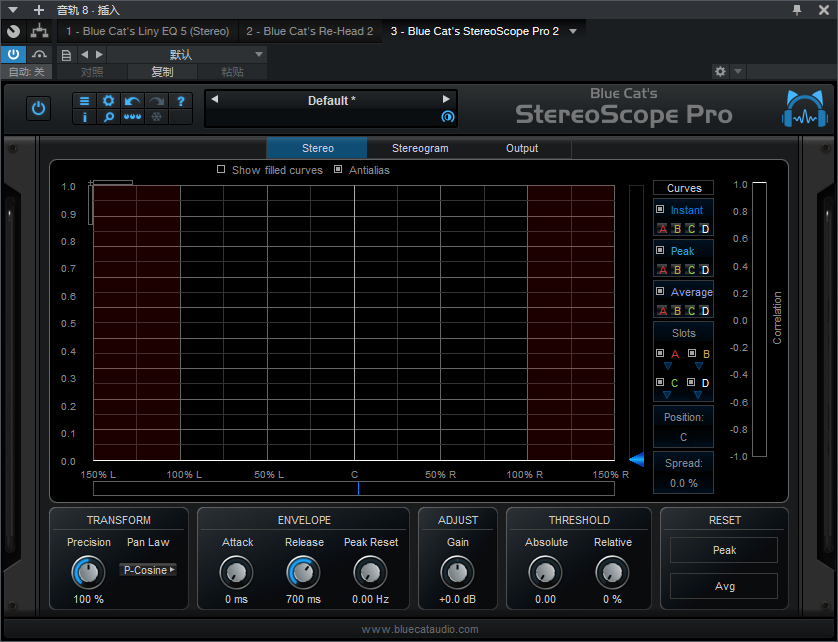The height and width of the screenshot is (642, 838).
Task: Toggle slot B checkbox
Action: point(692,353)
